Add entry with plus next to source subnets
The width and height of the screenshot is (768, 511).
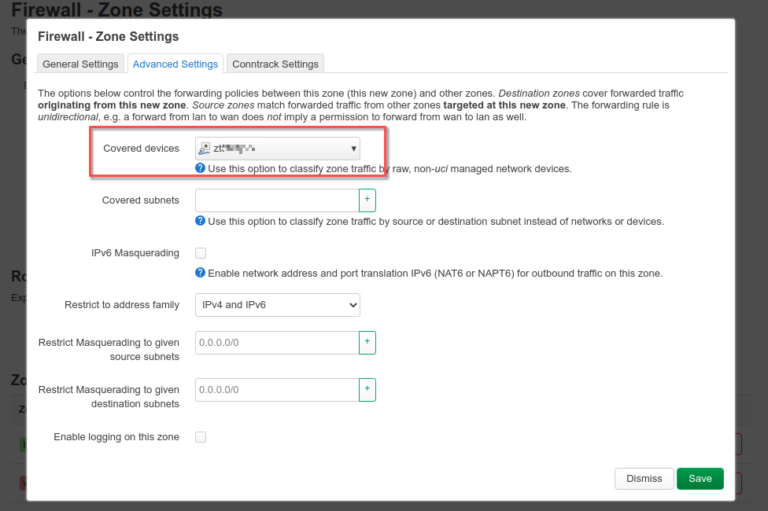[x=367, y=342]
